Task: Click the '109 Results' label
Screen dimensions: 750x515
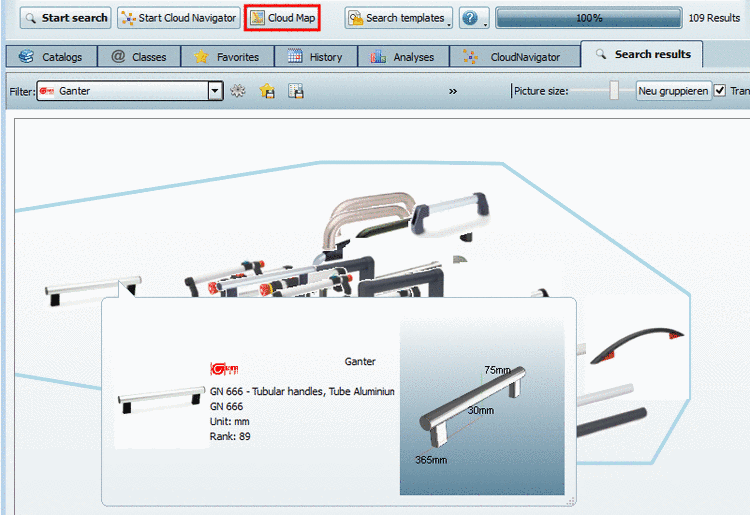Action: click(714, 18)
